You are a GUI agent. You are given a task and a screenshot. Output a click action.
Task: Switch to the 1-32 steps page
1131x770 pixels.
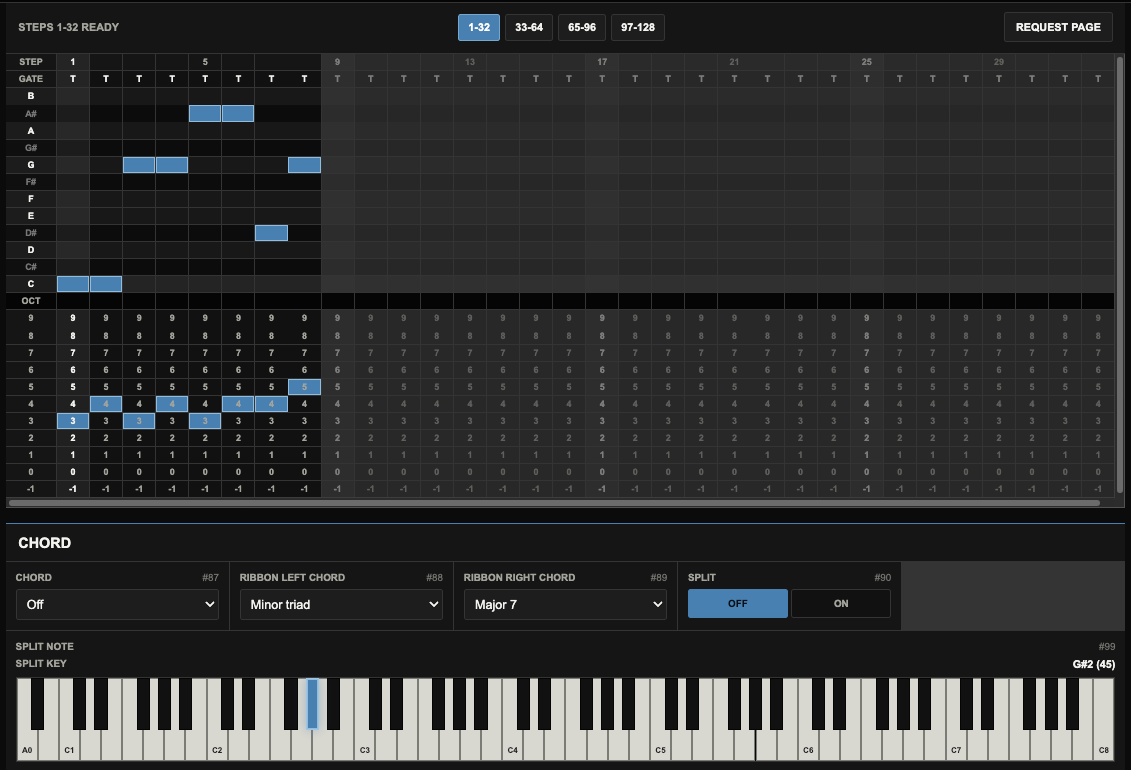click(x=479, y=27)
